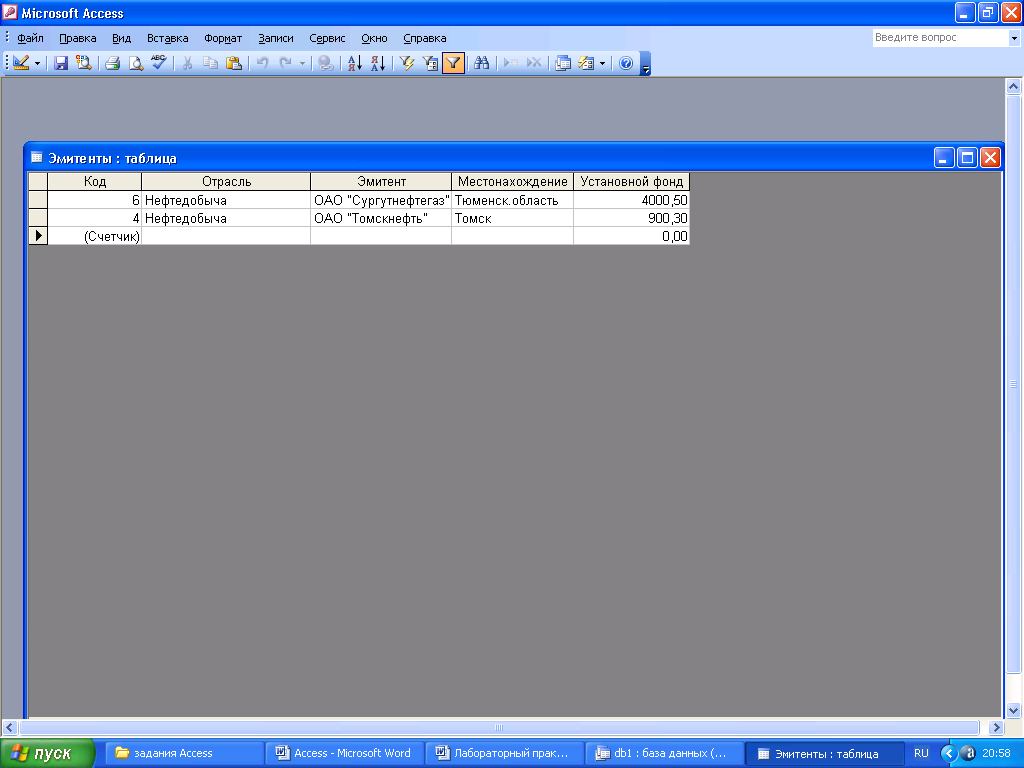Click the Cut scissors icon

tap(187, 63)
